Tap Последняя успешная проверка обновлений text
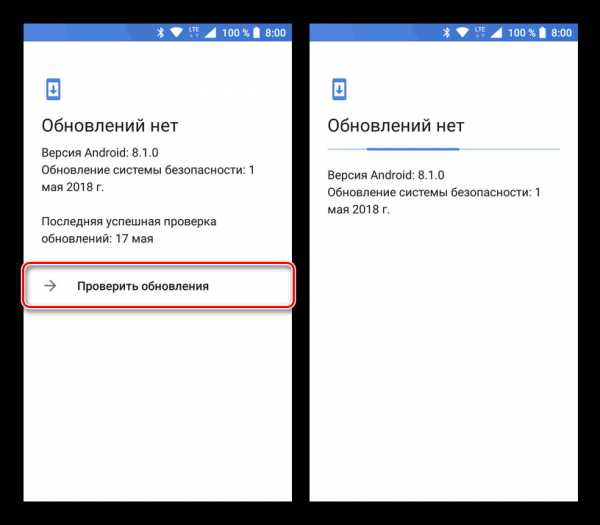 click(x=129, y=230)
